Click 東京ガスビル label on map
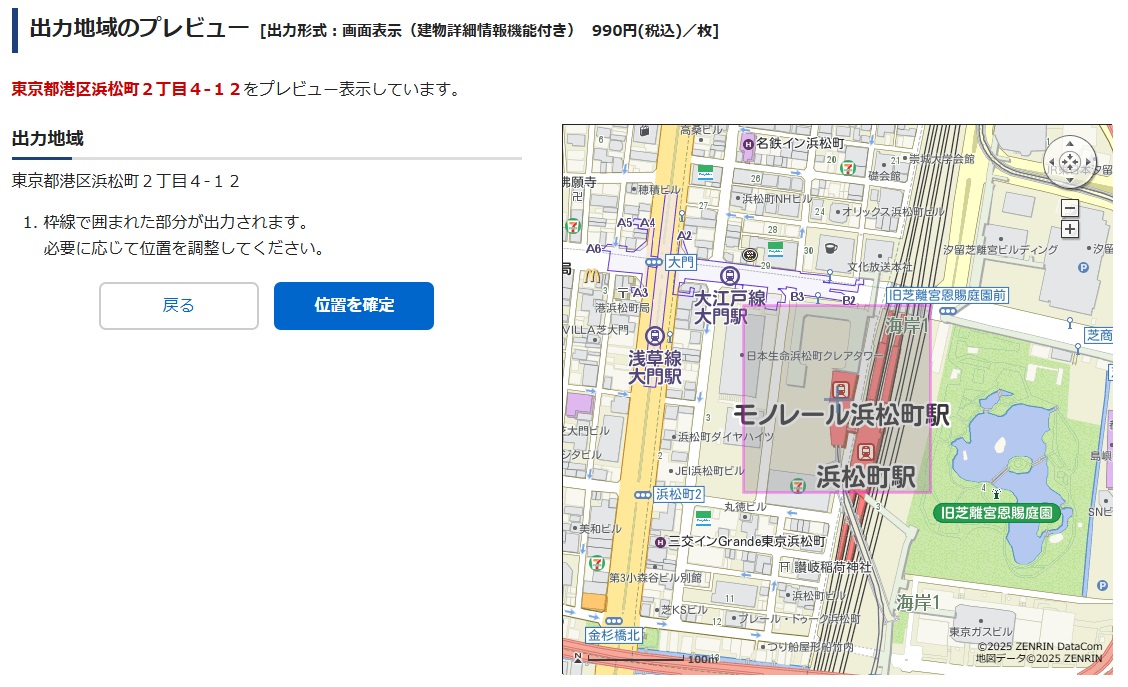This screenshot has height=687, width=1128. (x=981, y=632)
